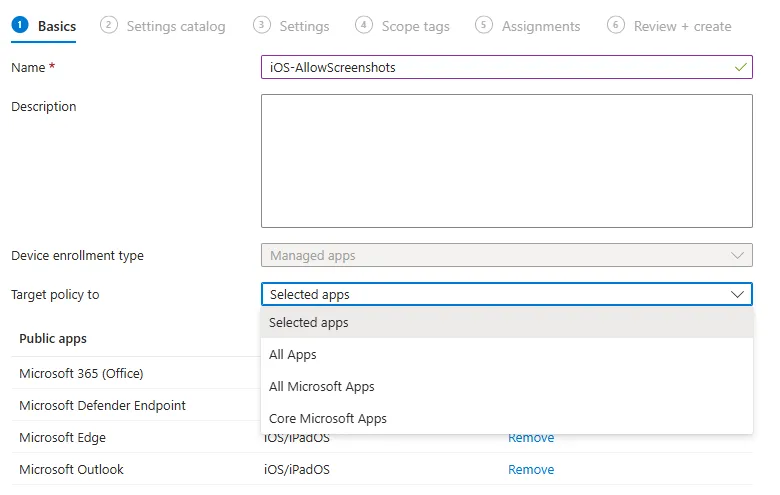Select the Microsoft Outlook app name
Image resolution: width=780 pixels, height=495 pixels.
pos(71,469)
